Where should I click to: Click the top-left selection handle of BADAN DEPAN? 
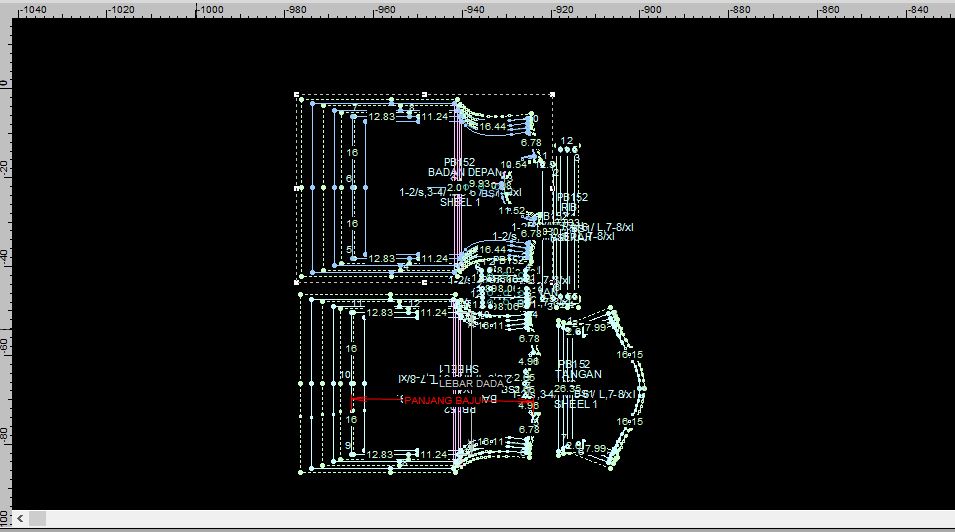[298, 95]
